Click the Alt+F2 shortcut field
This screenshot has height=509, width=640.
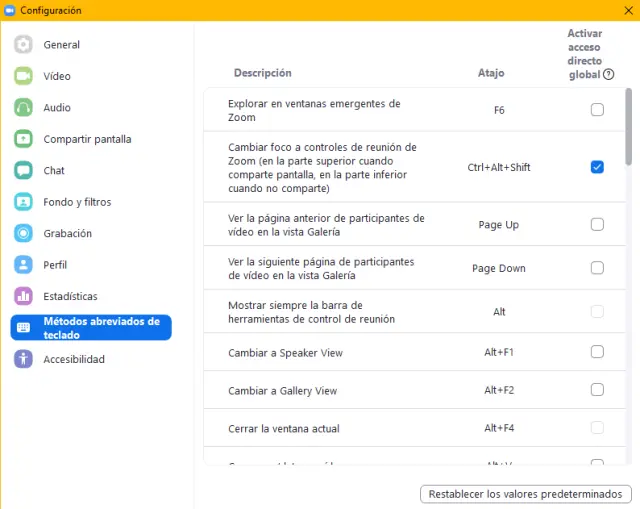(x=499, y=390)
